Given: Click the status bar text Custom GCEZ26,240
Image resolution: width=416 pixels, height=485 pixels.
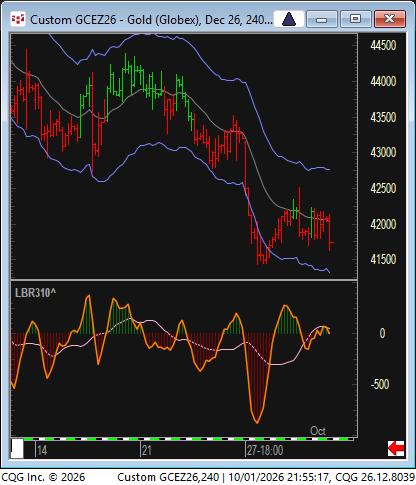Looking at the screenshot, I should pyautogui.click(x=168, y=477).
